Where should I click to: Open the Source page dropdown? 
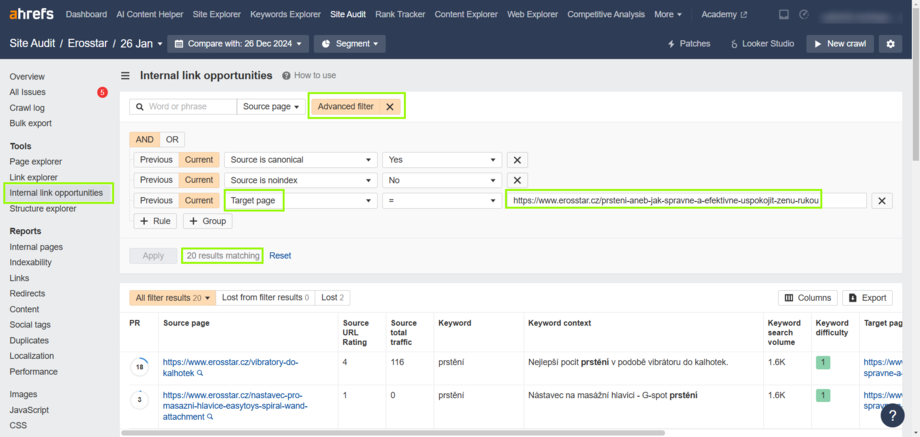(x=271, y=107)
